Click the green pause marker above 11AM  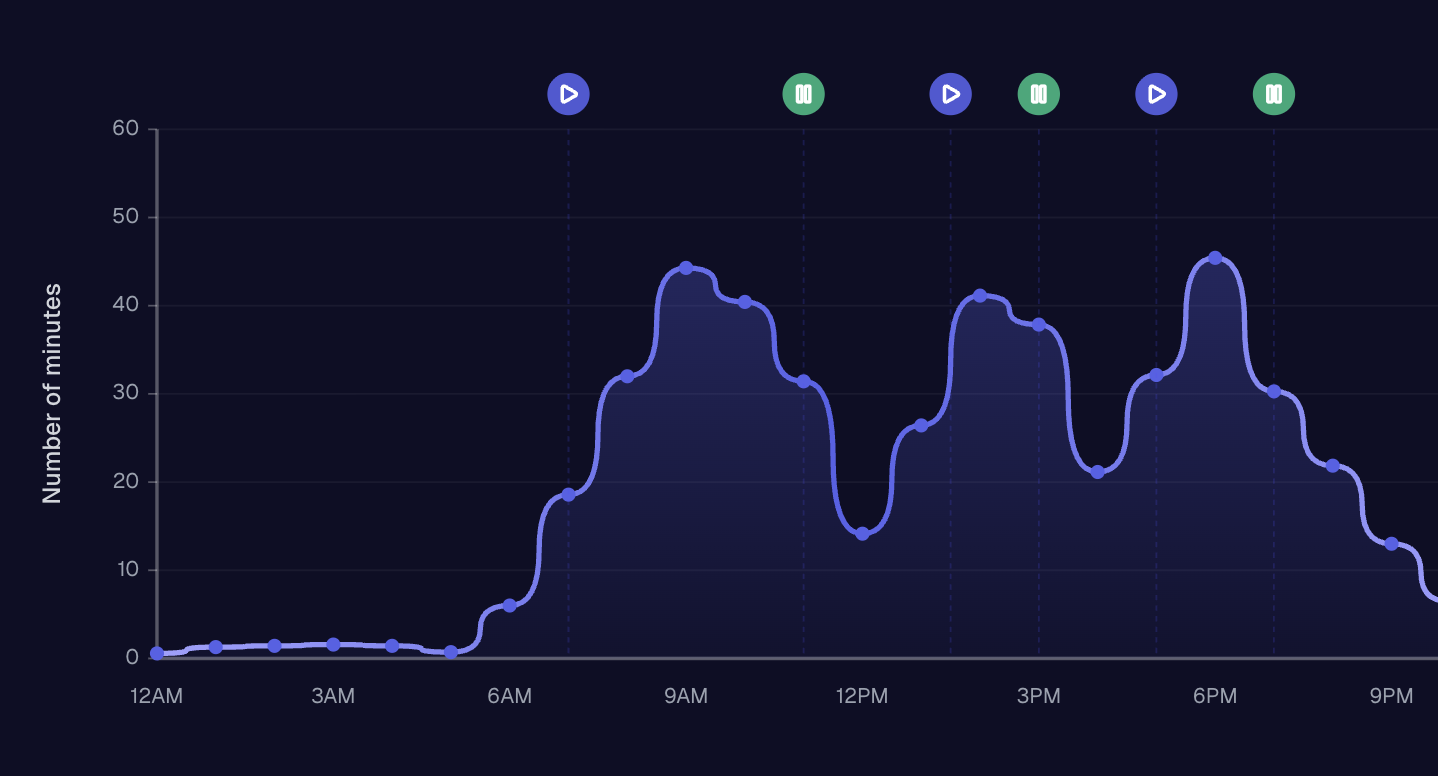(804, 94)
